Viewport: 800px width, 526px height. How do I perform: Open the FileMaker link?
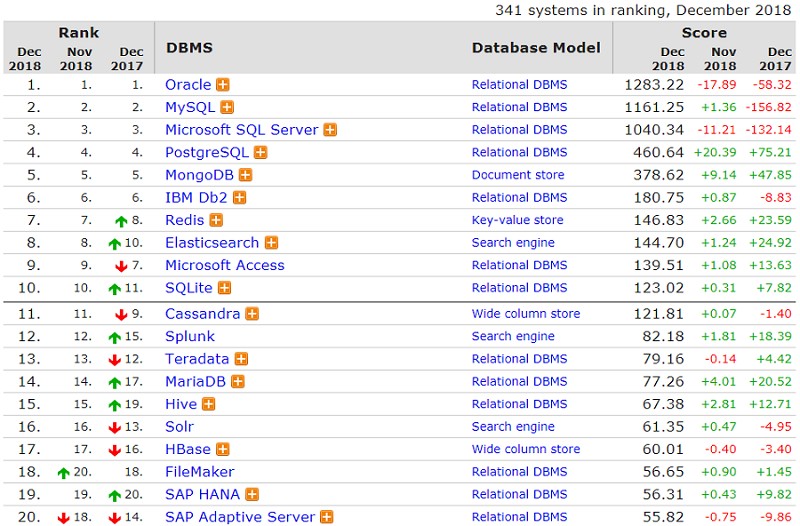tap(199, 472)
